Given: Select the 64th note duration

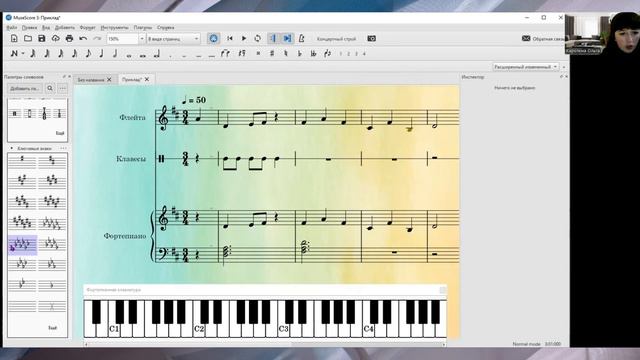Looking at the screenshot, I should click(47, 53).
